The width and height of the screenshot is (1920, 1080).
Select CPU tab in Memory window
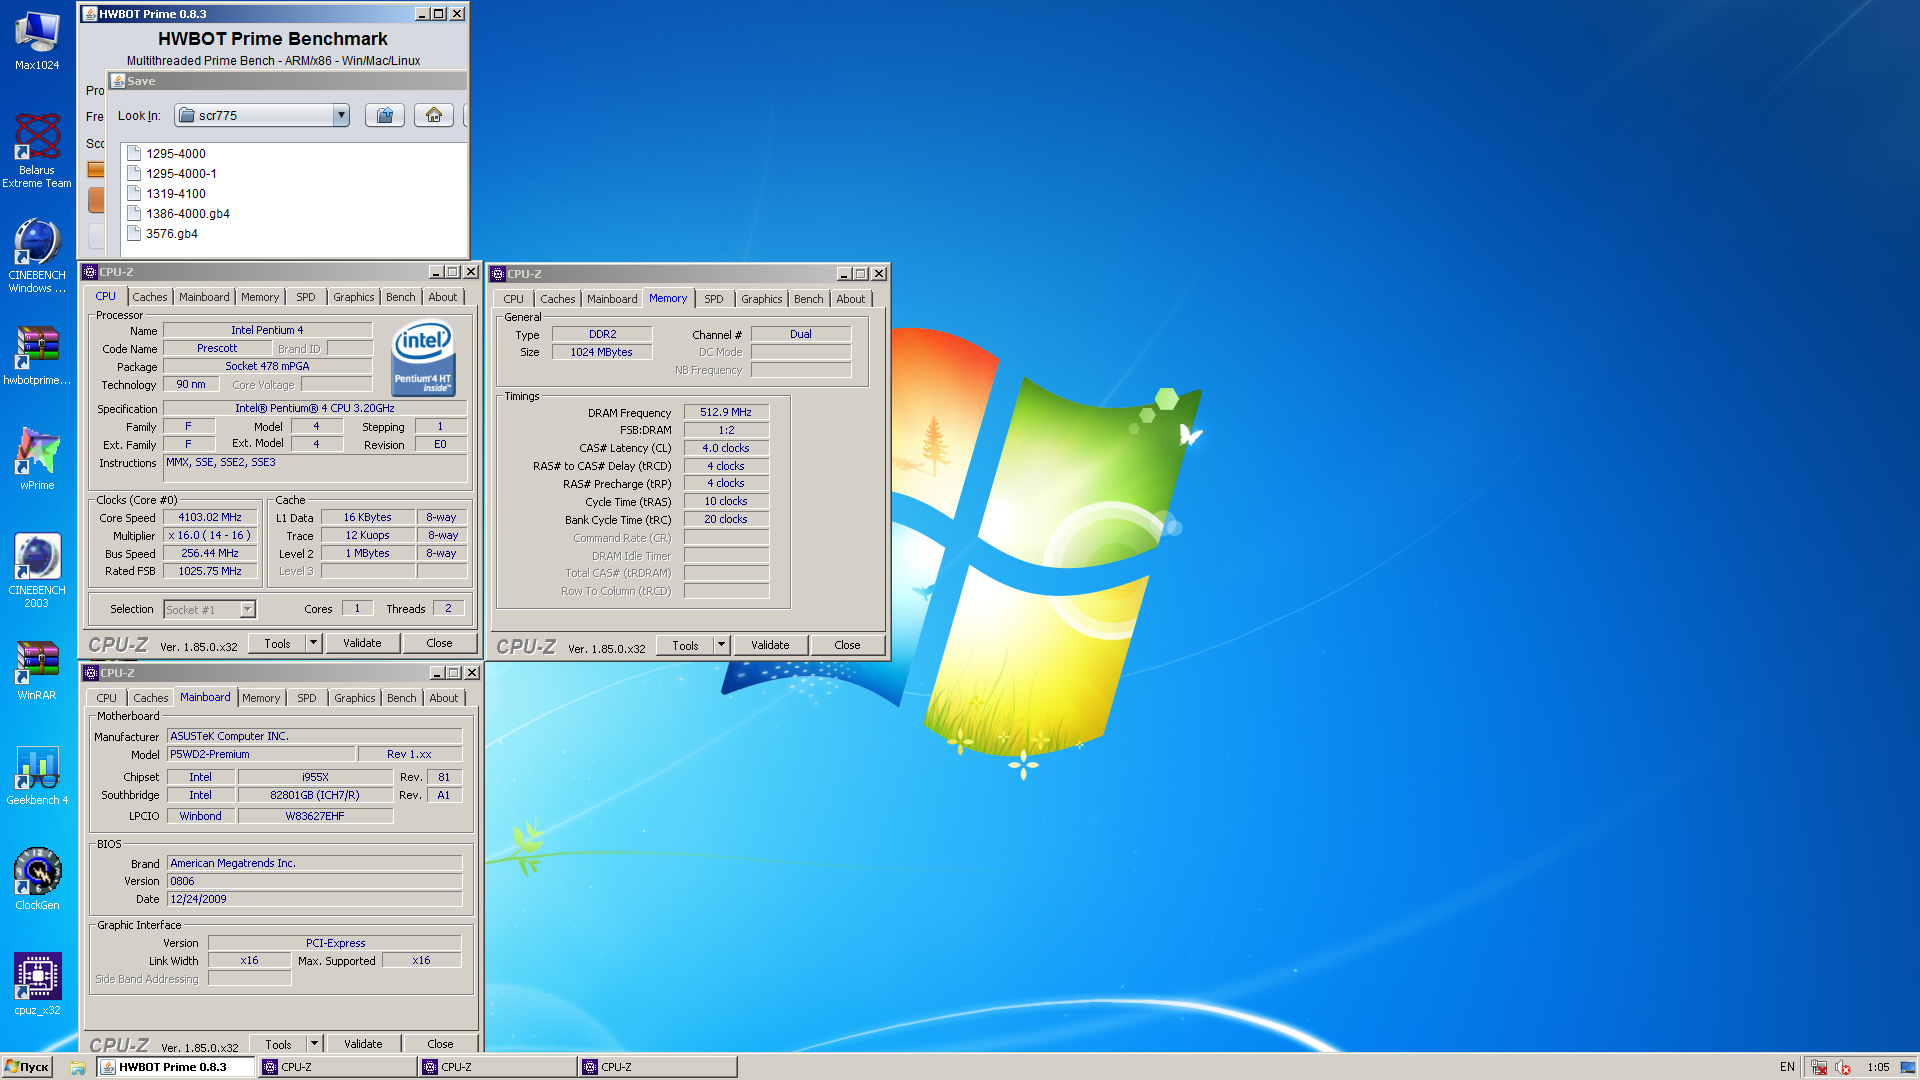point(514,299)
